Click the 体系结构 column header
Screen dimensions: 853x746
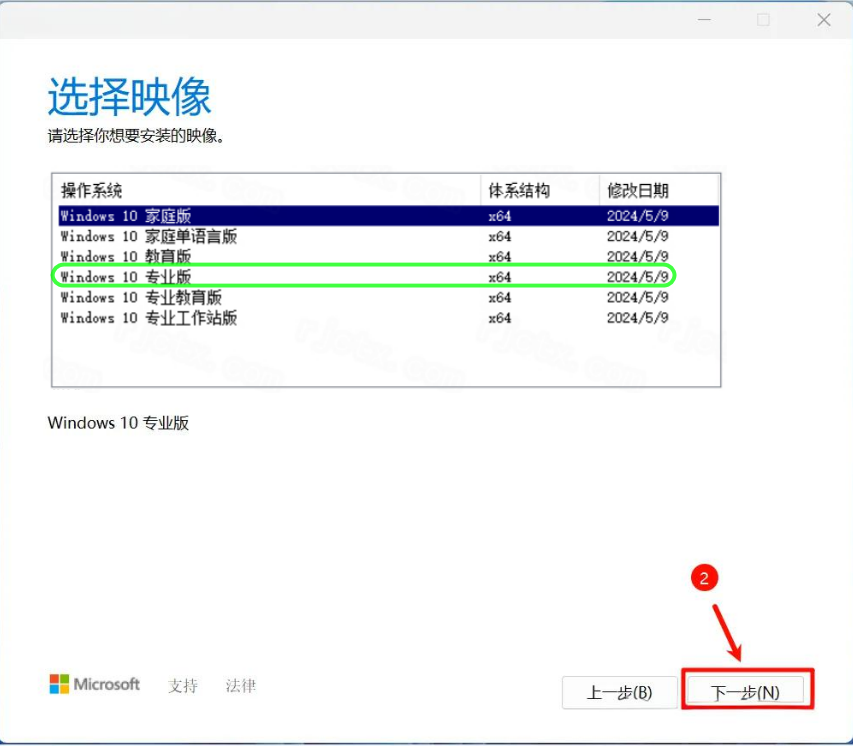coord(540,190)
